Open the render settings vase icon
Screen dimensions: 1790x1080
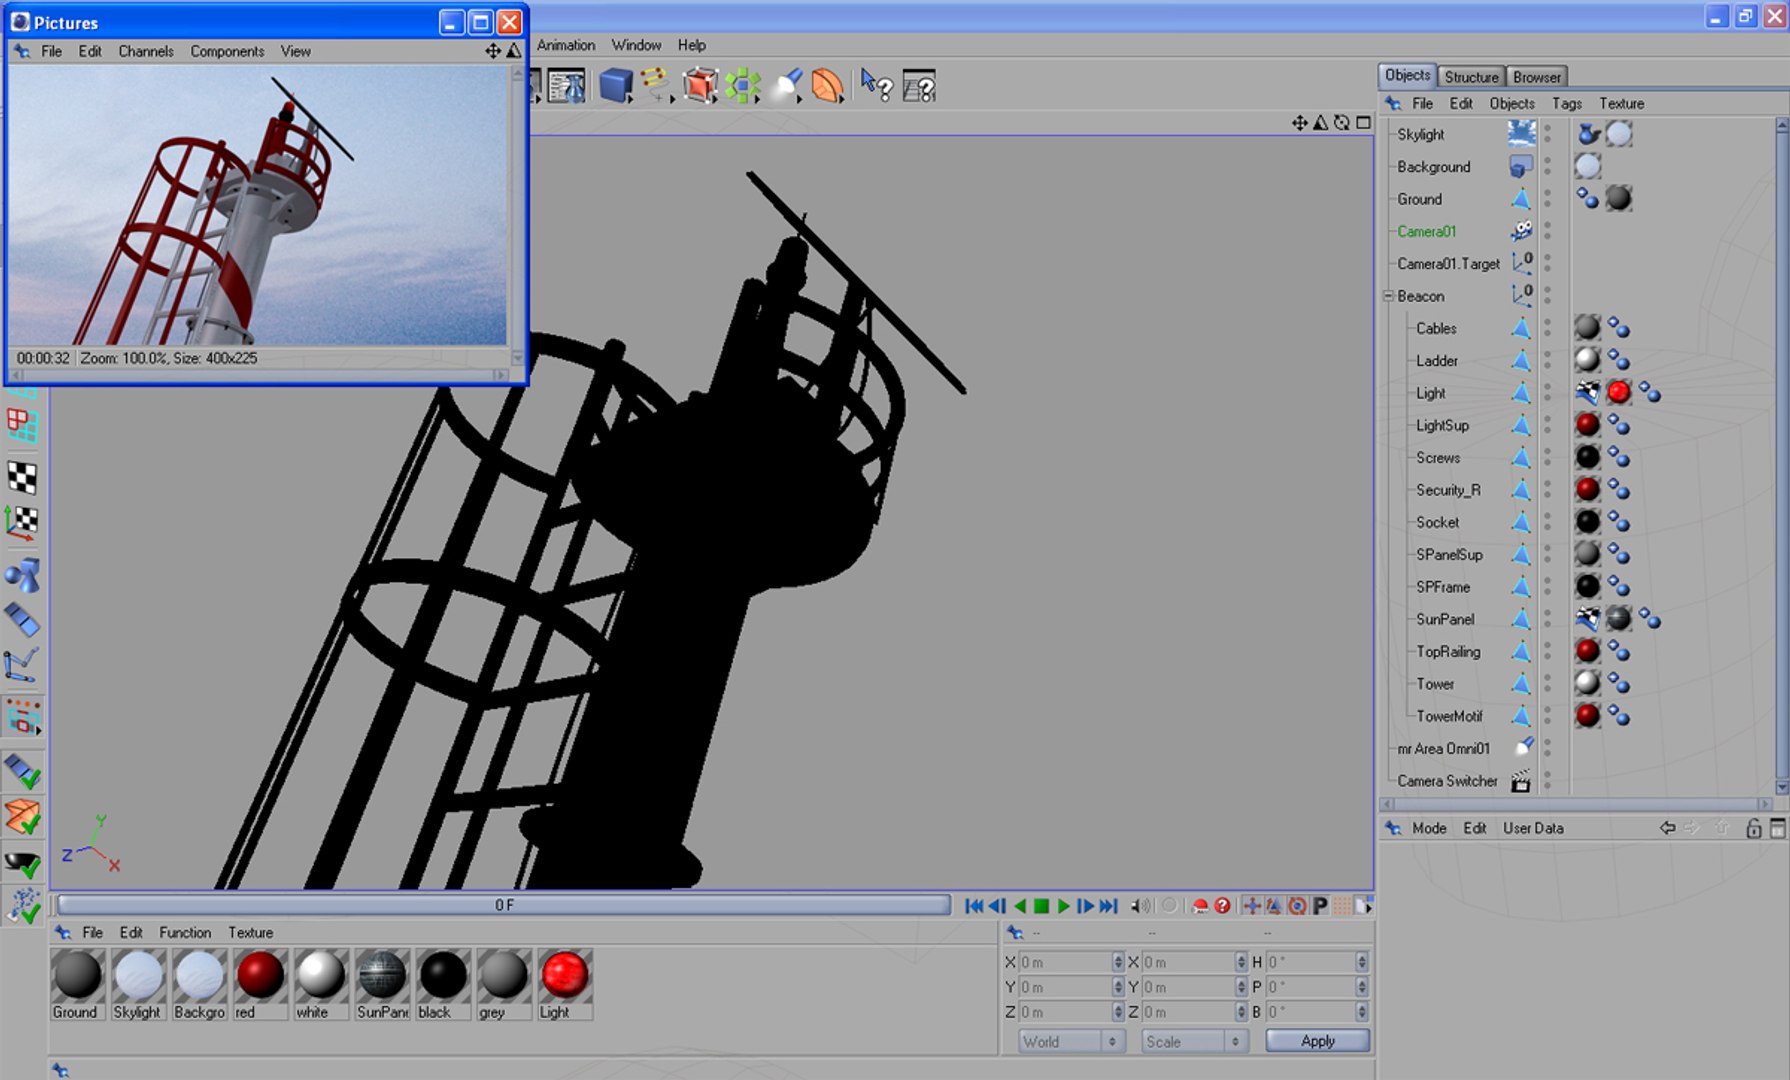[566, 87]
